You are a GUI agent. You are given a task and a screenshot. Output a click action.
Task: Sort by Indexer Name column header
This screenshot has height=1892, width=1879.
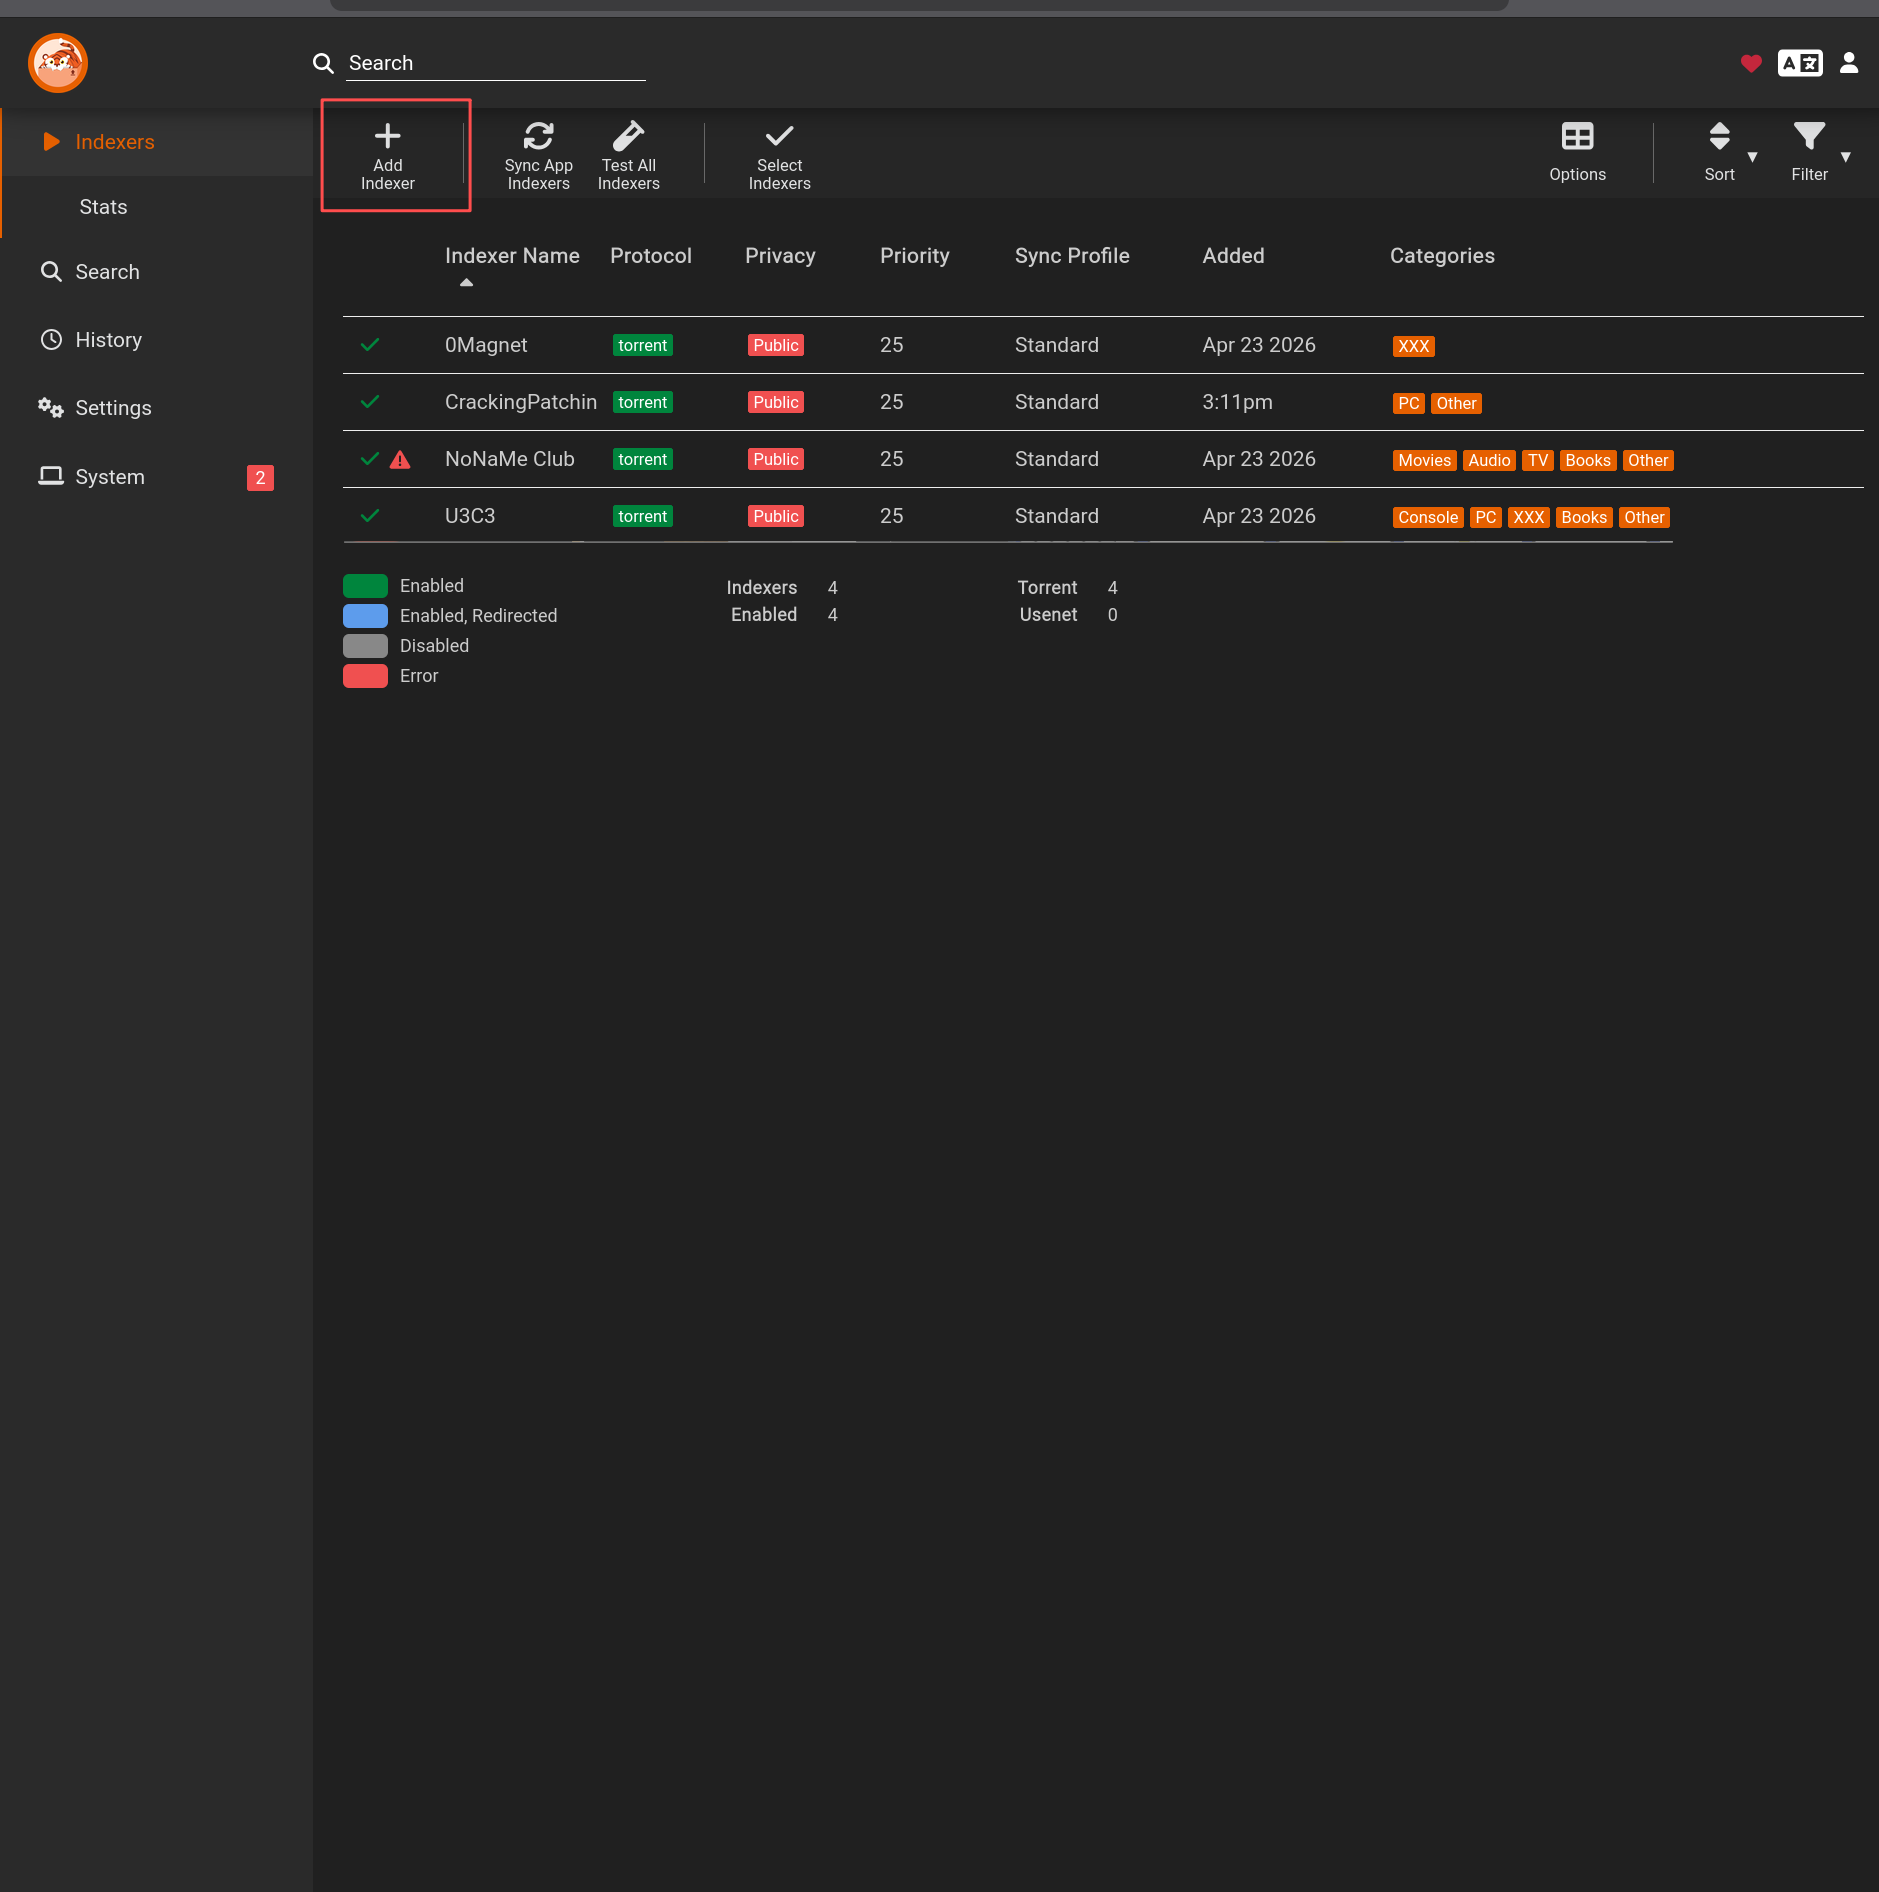512,256
